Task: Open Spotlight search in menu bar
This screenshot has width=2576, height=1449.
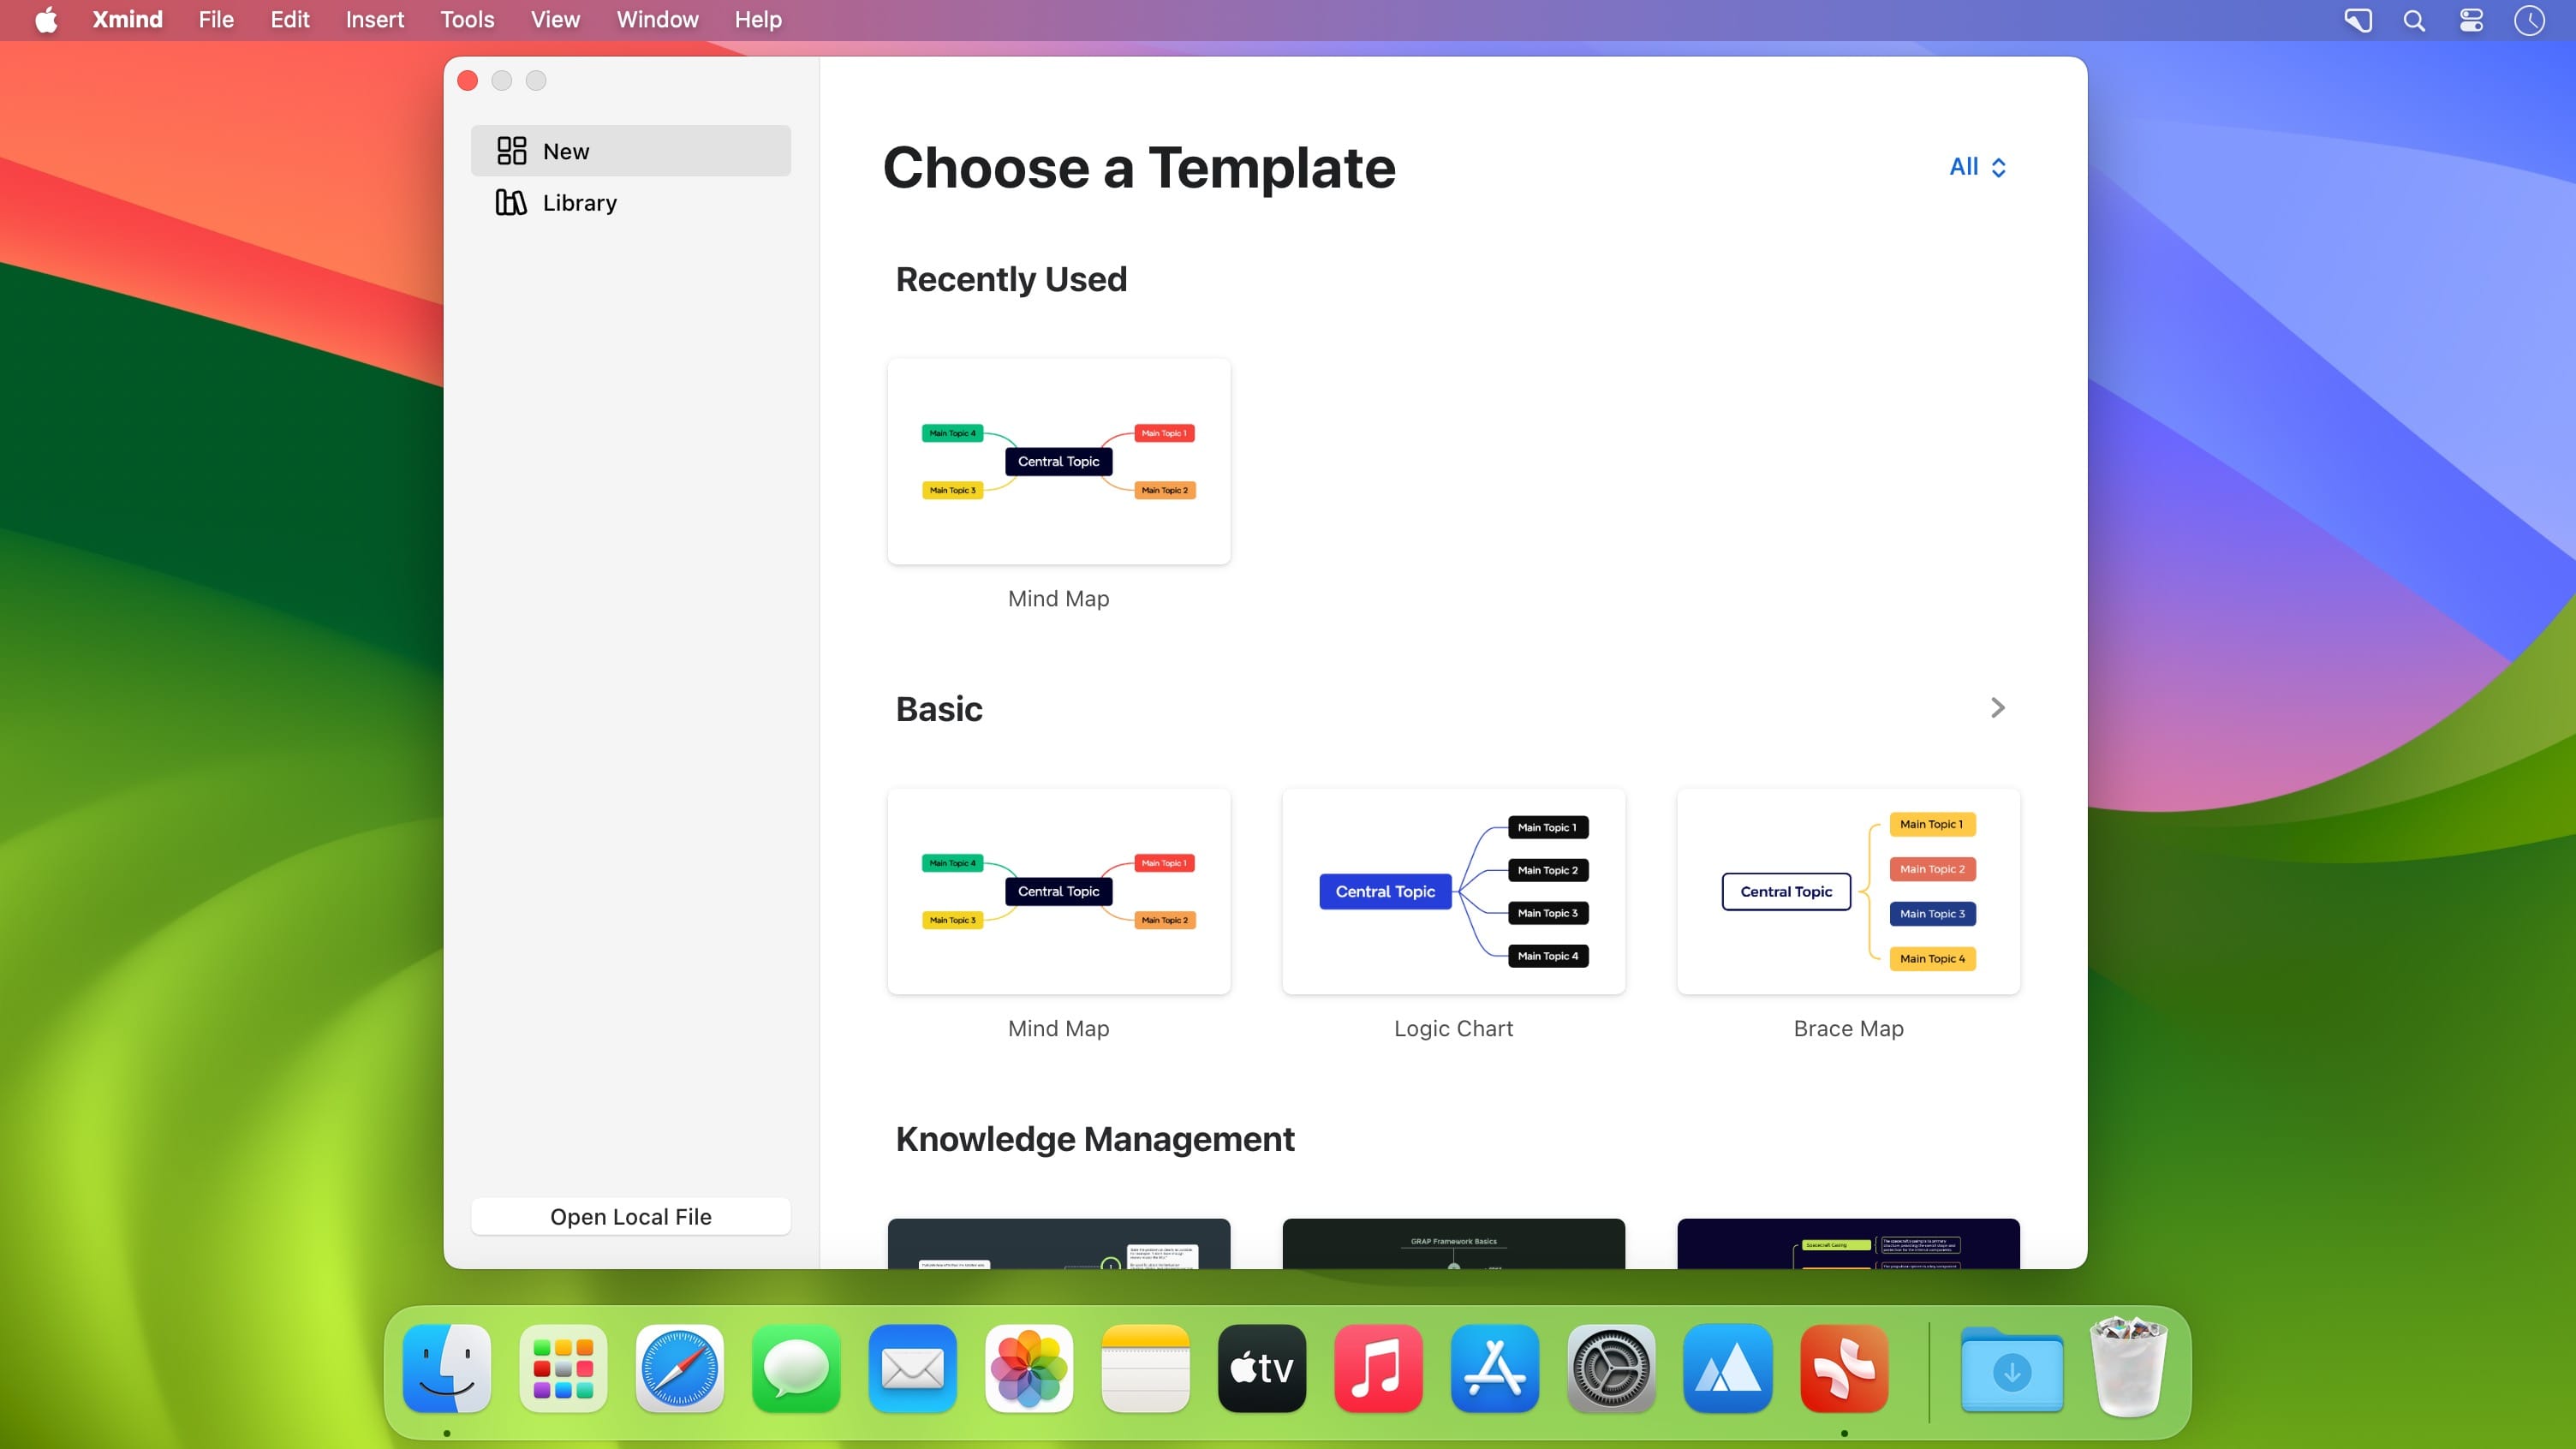Action: click(x=2414, y=20)
